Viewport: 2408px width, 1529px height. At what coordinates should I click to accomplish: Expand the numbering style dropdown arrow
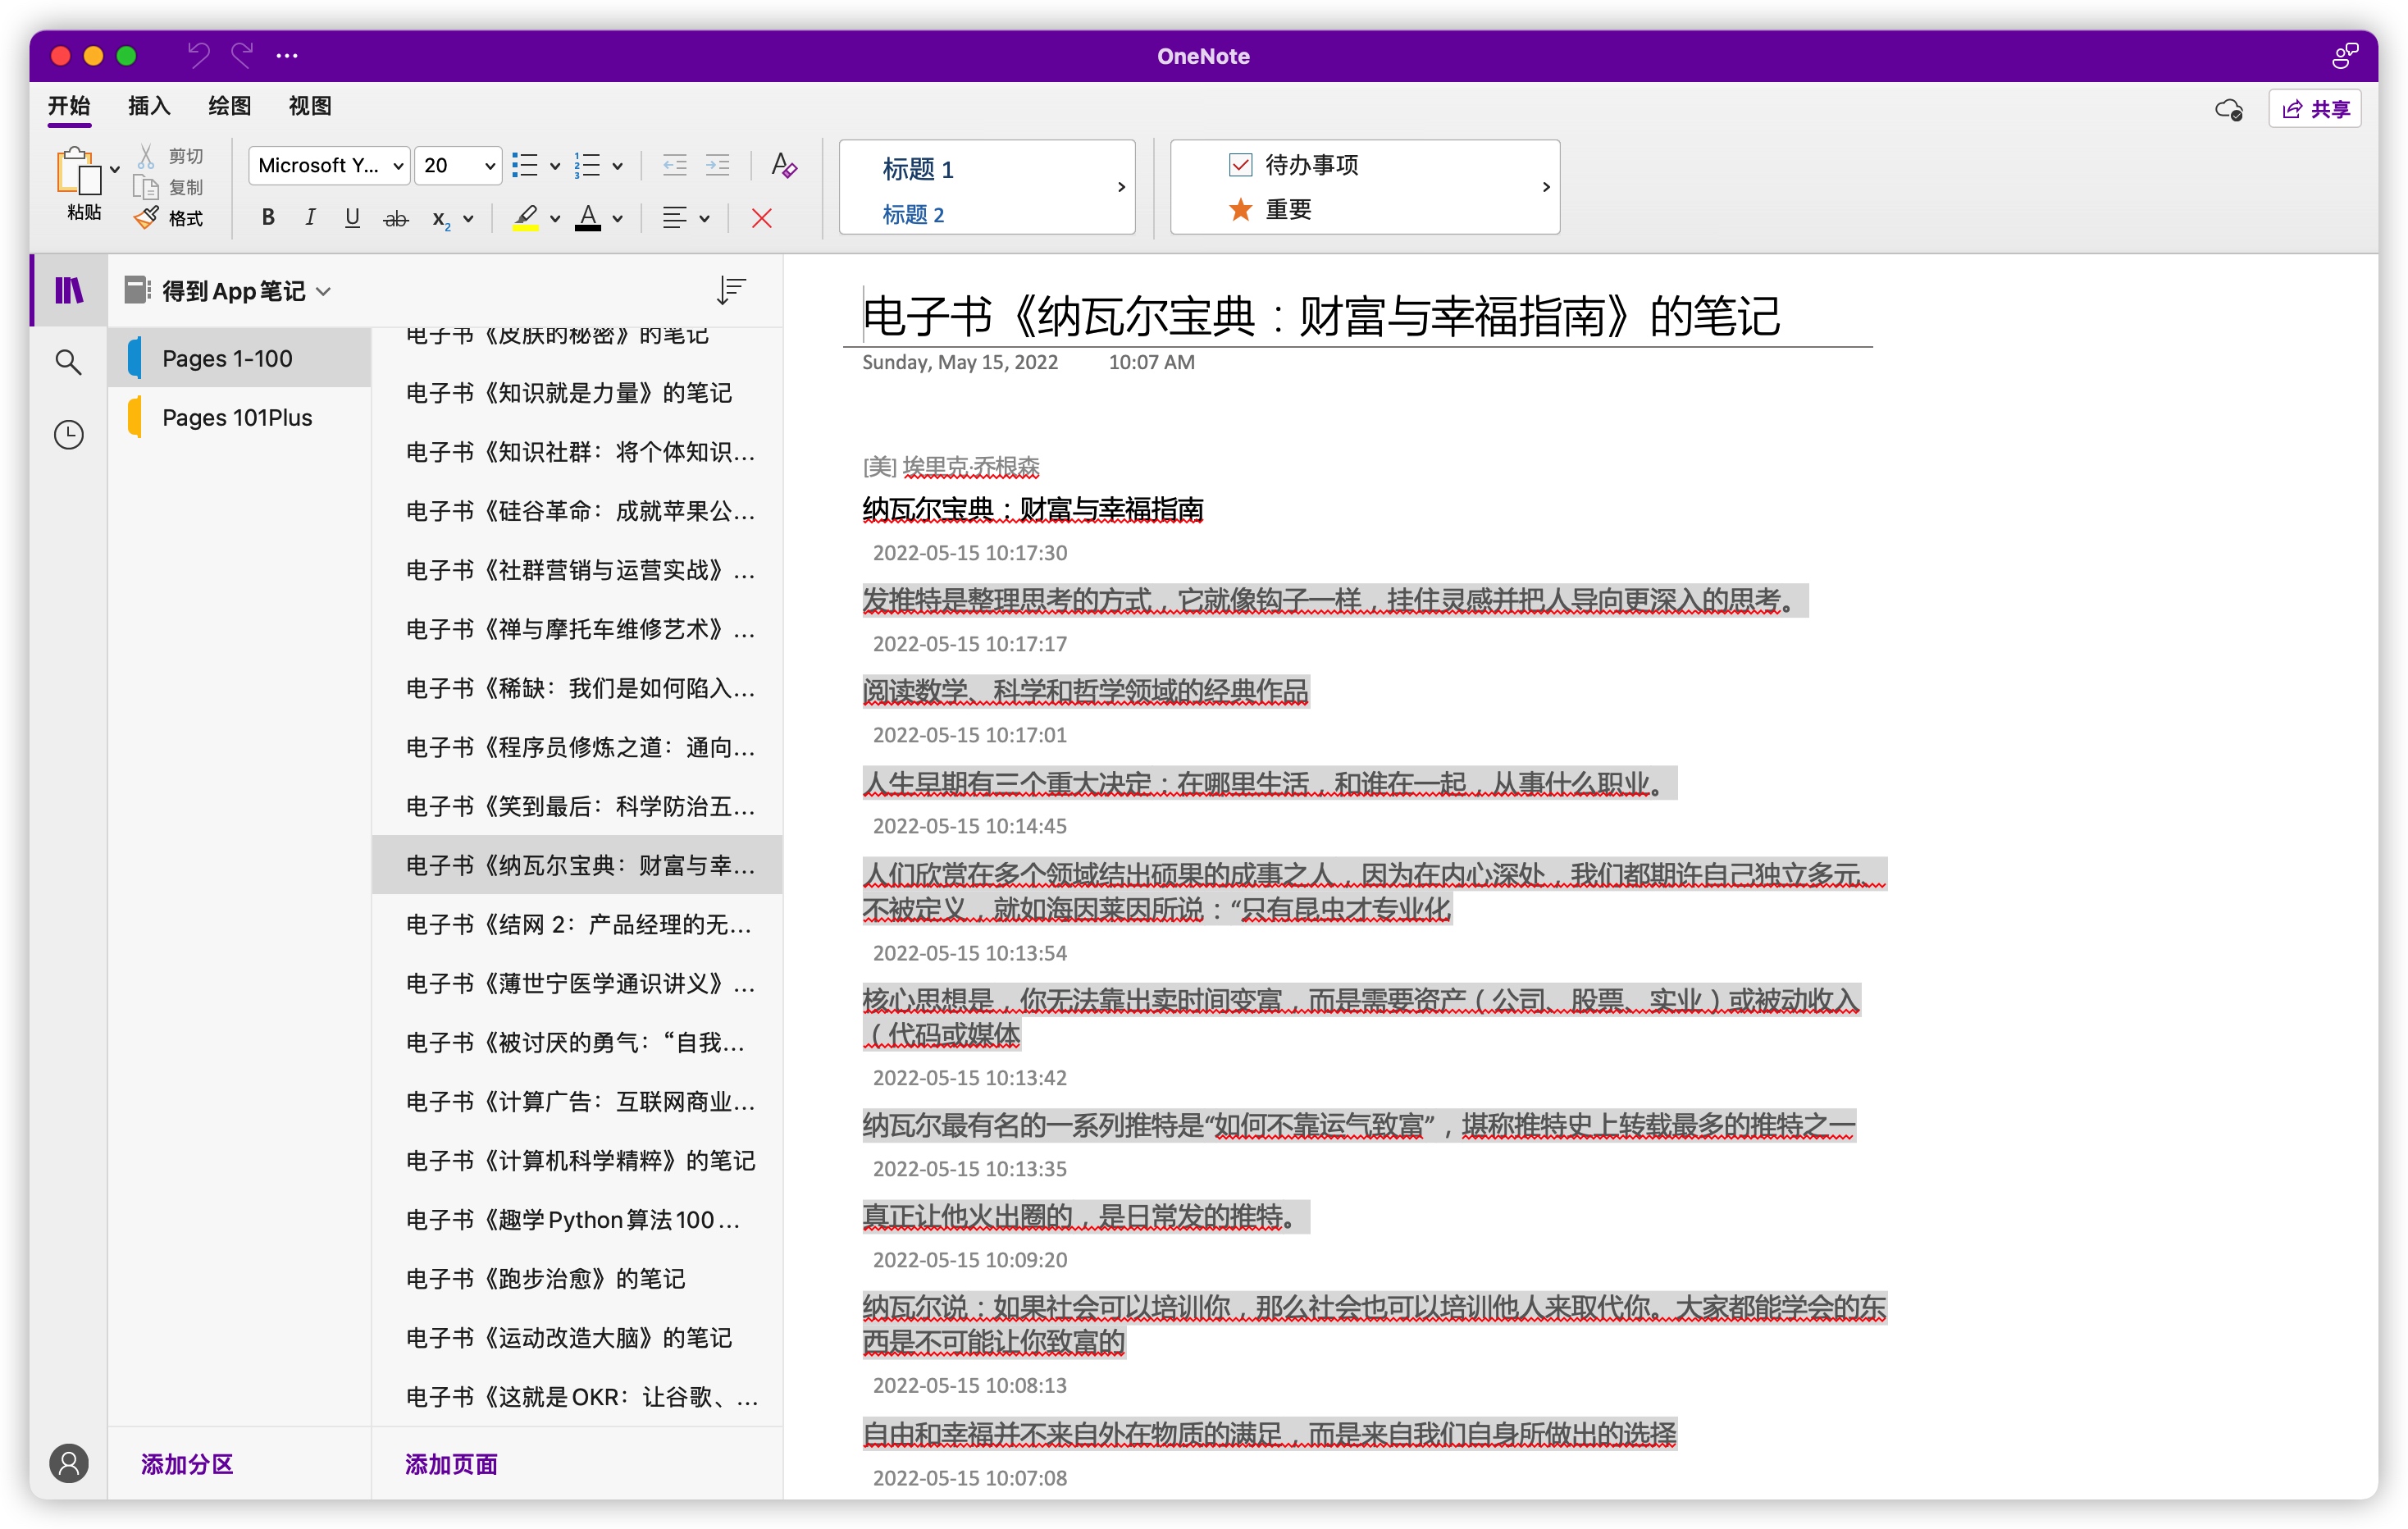618,166
